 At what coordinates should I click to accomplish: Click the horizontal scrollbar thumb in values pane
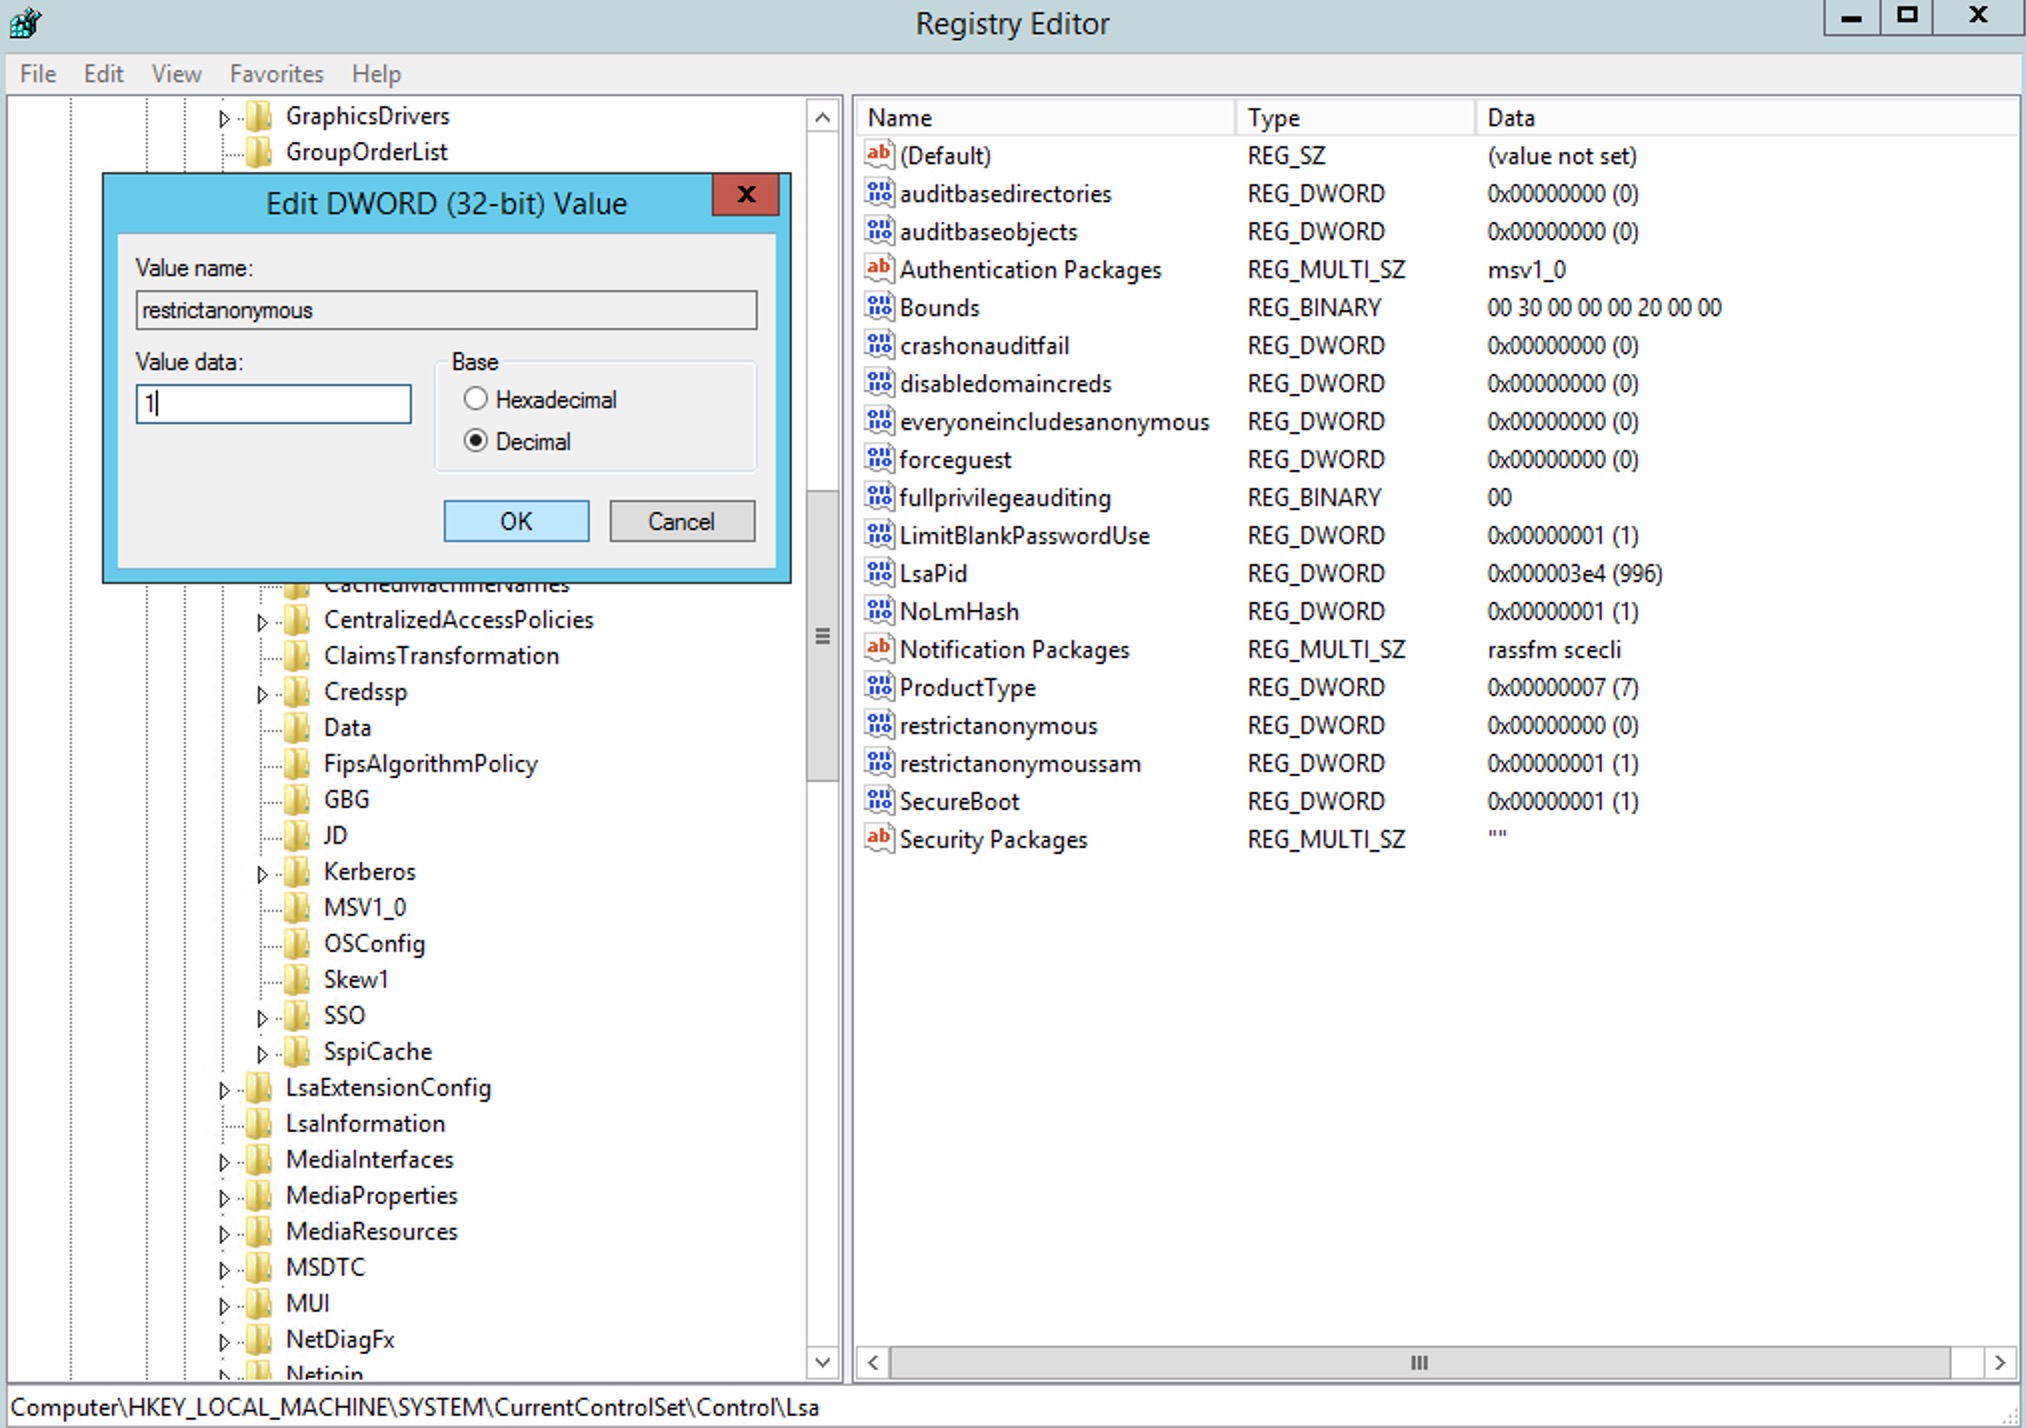tap(1419, 1362)
